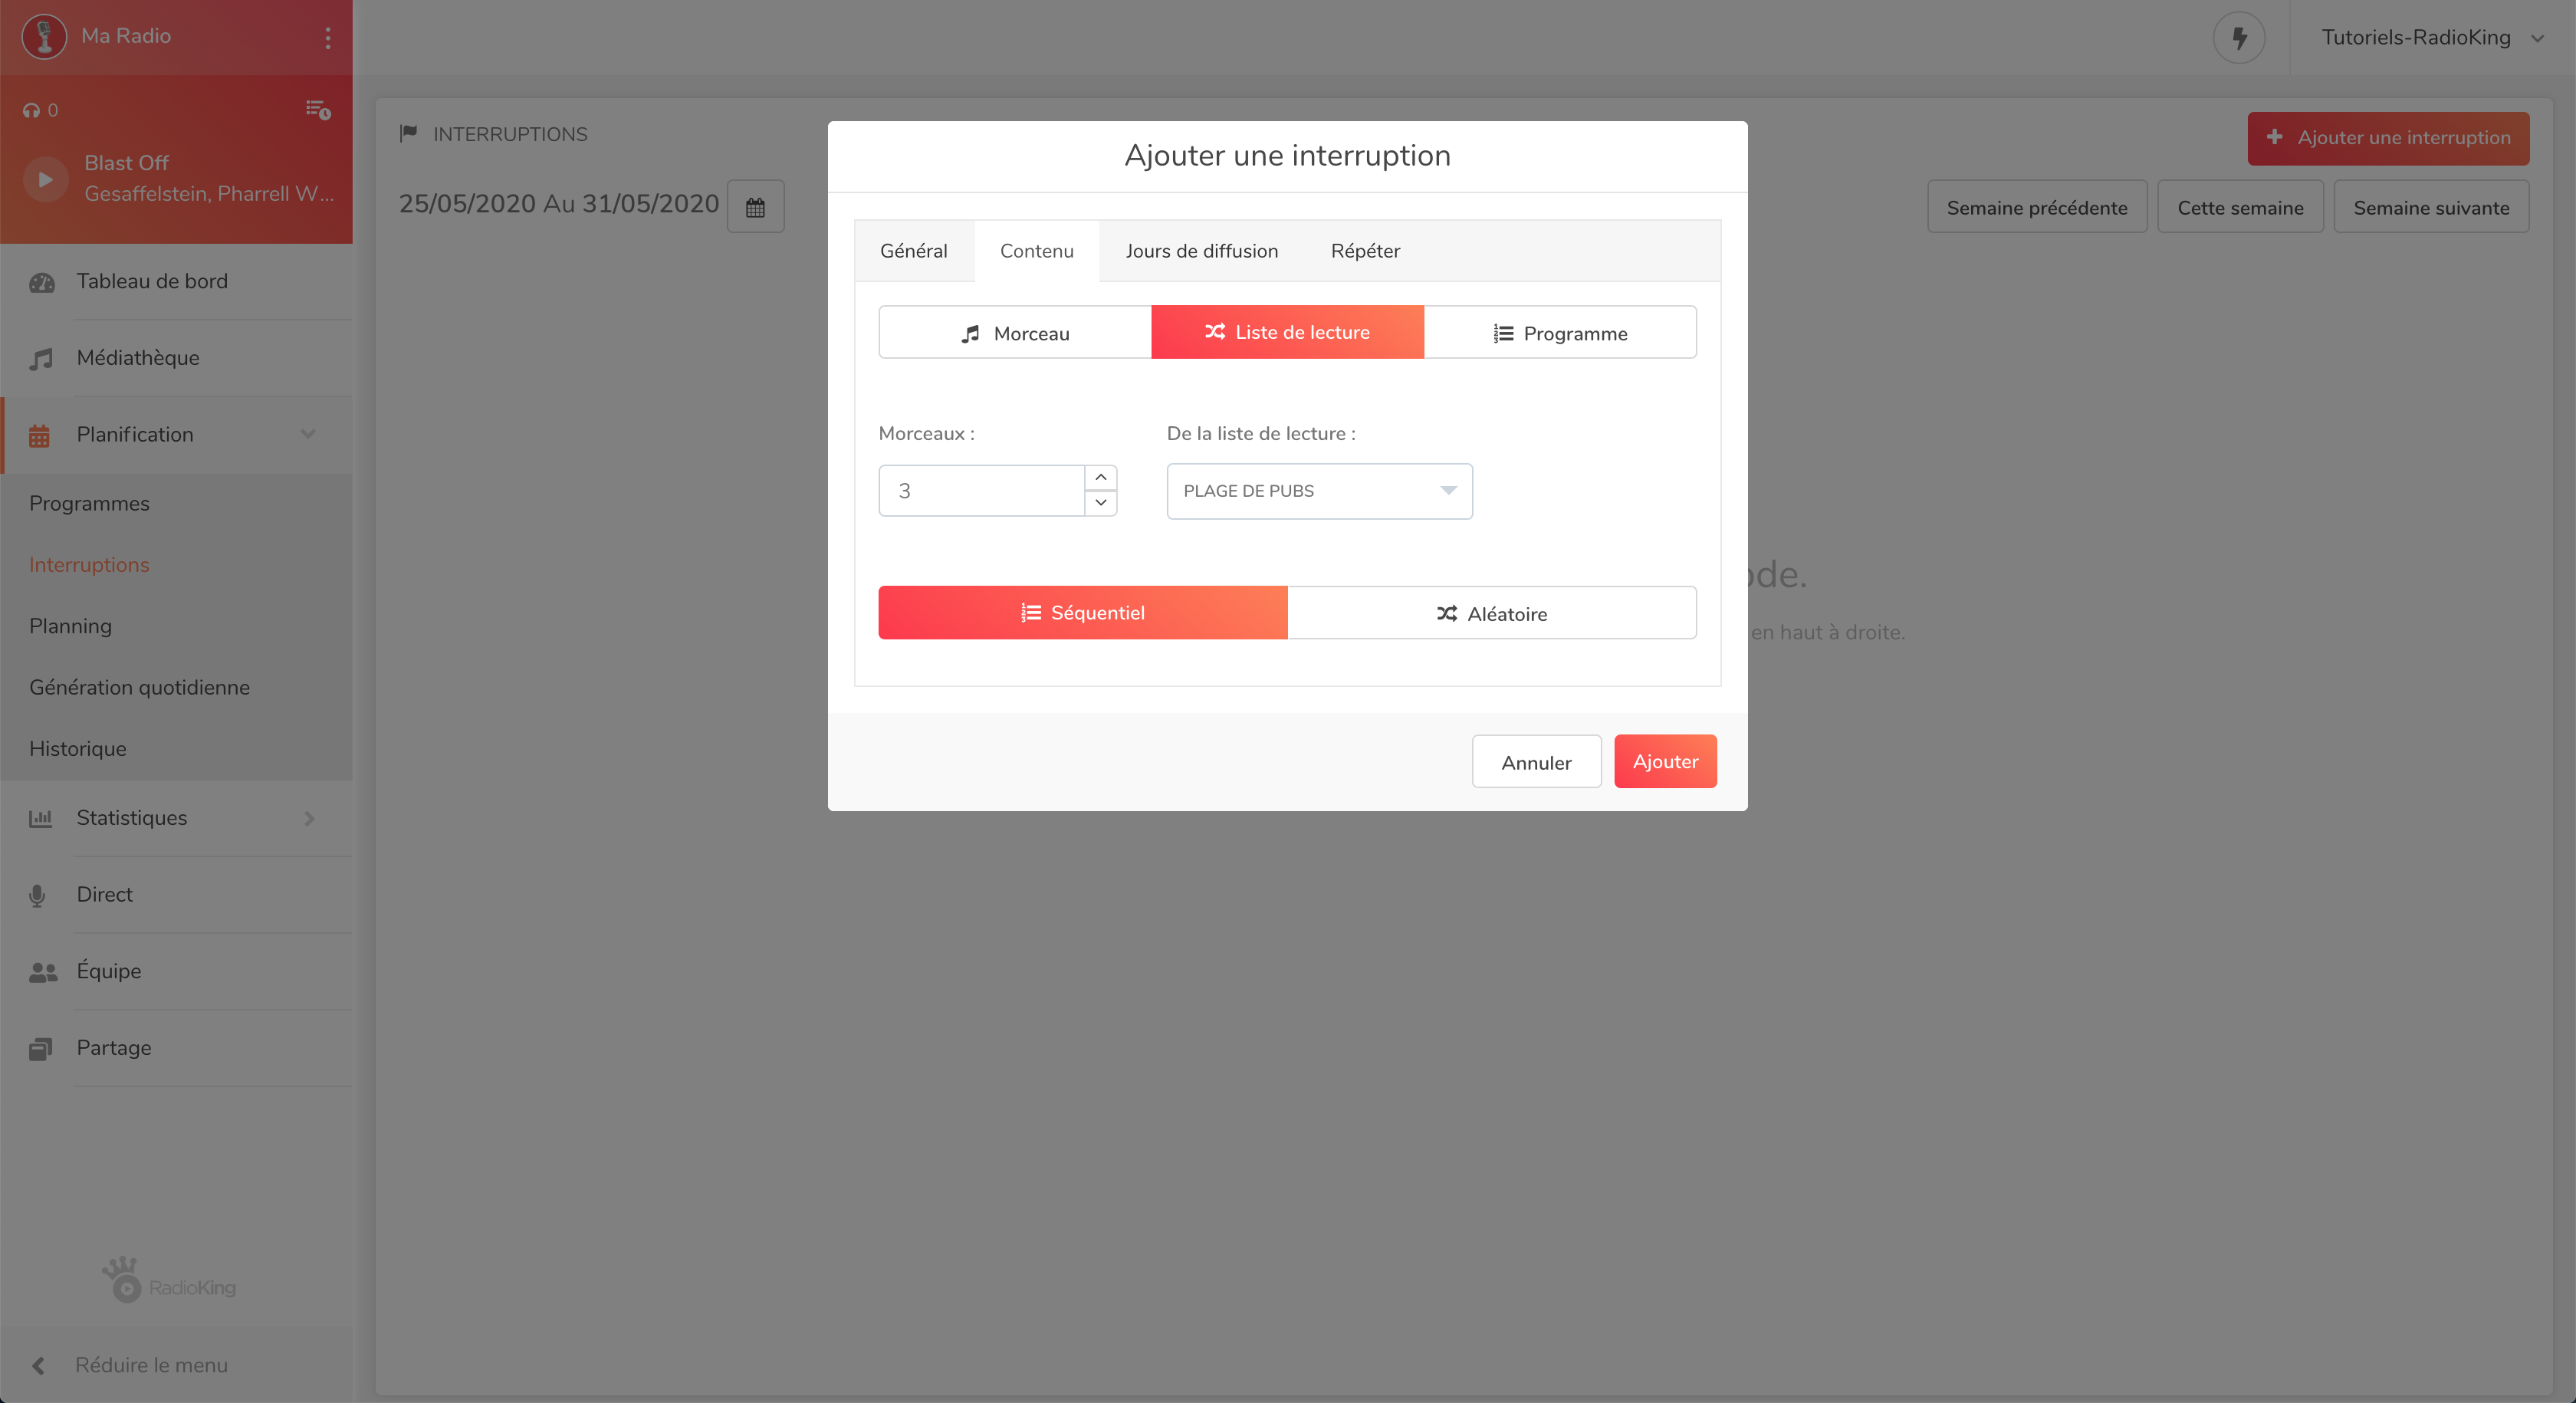Select the Programme content type
Screen dimensions: 2576x1403
[1560, 333]
